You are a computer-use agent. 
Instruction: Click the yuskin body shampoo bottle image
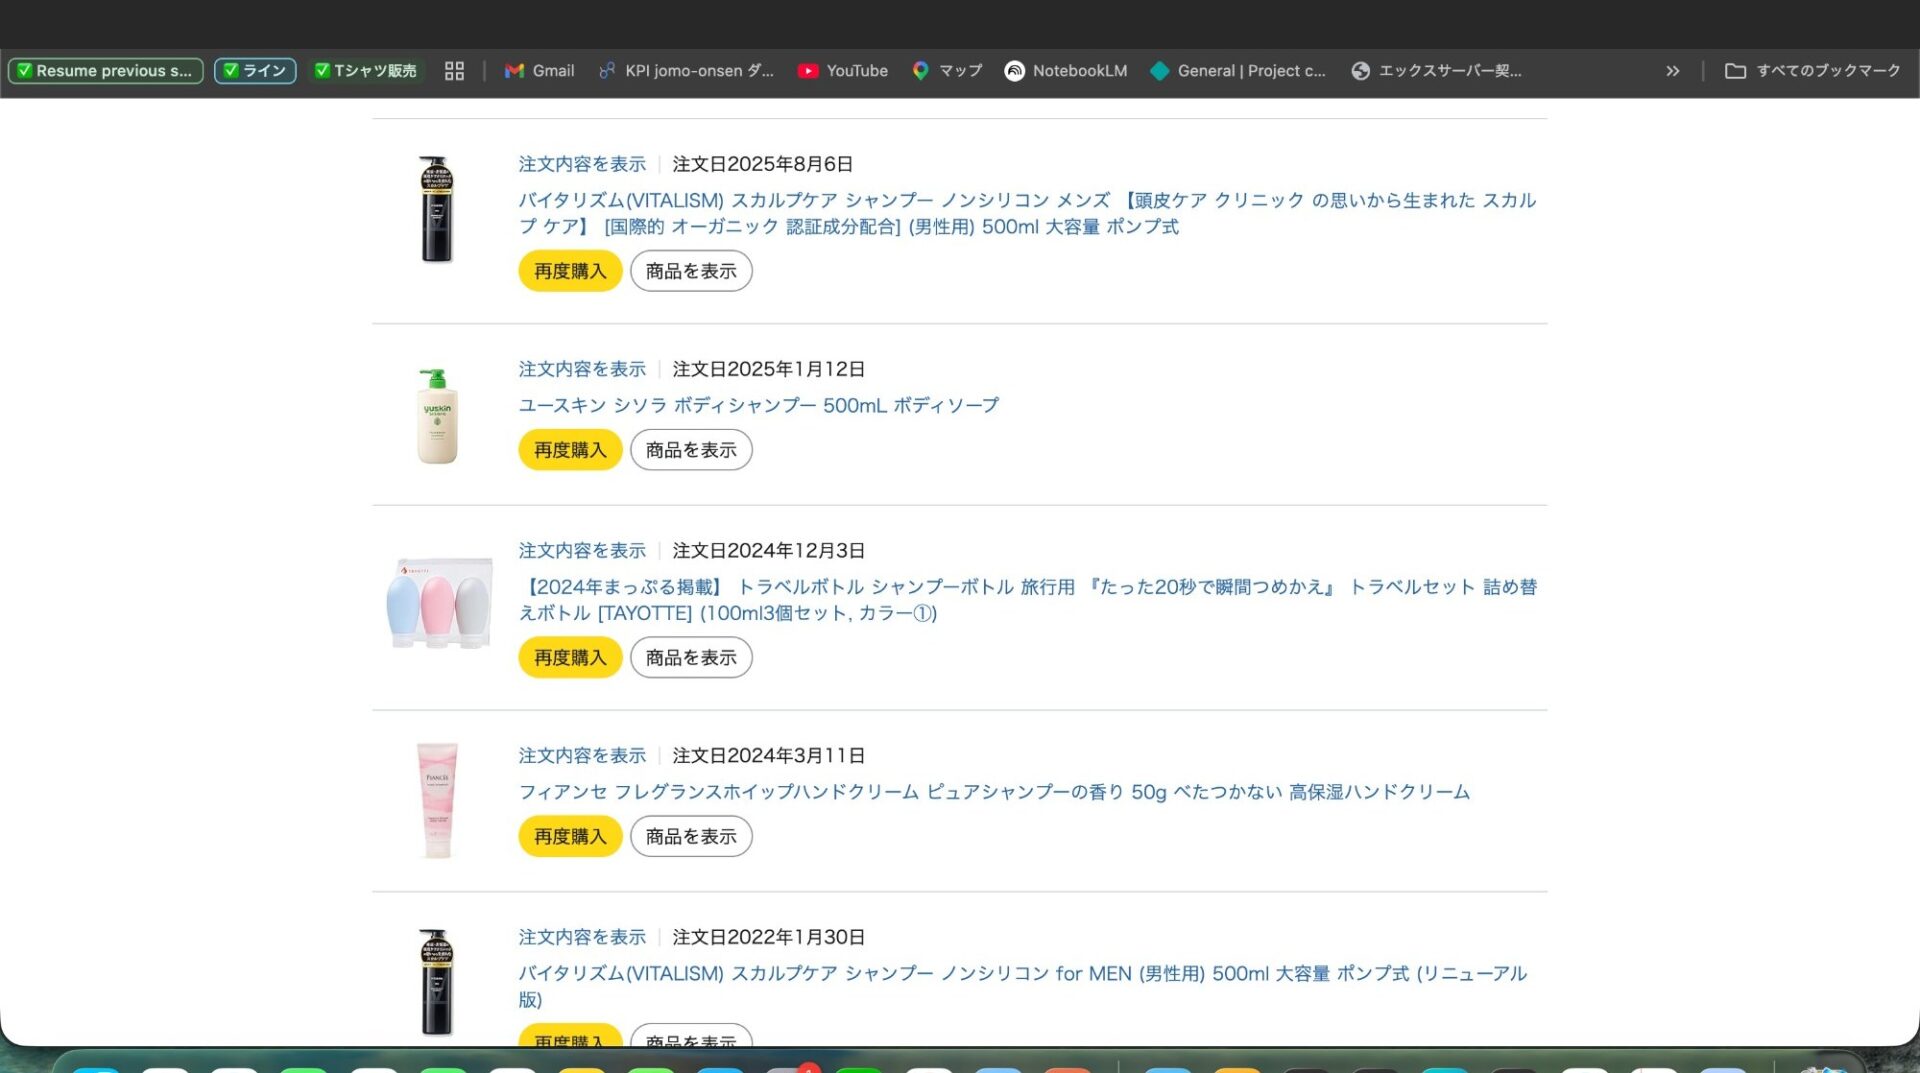(x=437, y=416)
